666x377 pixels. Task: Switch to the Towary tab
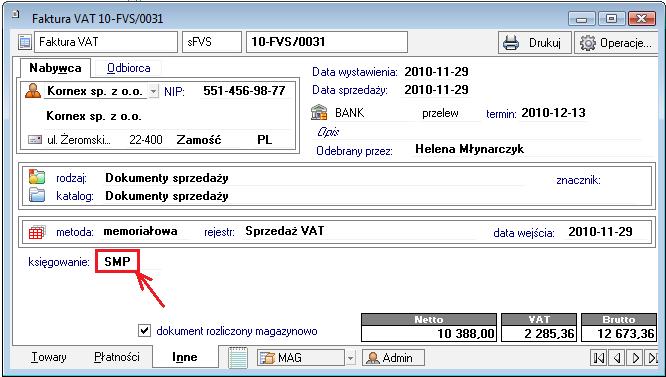pyautogui.click(x=48, y=357)
